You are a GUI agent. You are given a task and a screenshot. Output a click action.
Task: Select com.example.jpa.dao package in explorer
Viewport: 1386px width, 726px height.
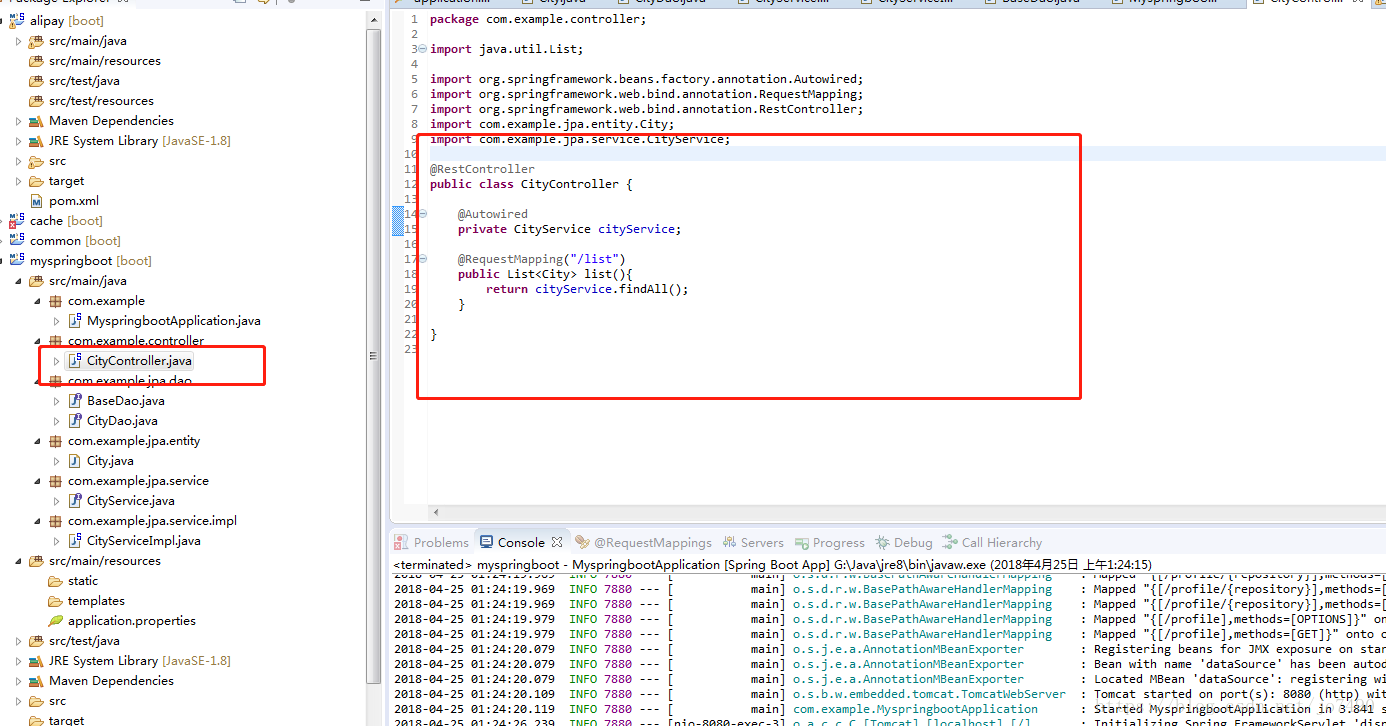point(129,380)
